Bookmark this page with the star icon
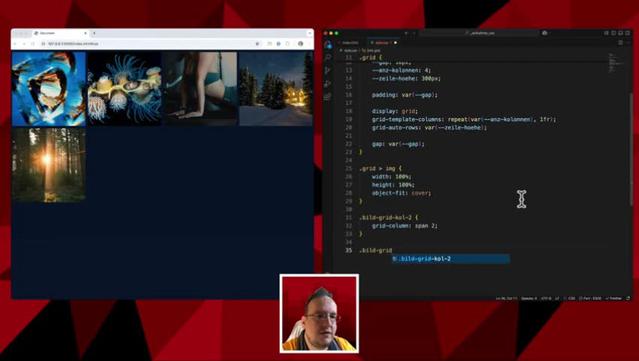 [257, 44]
